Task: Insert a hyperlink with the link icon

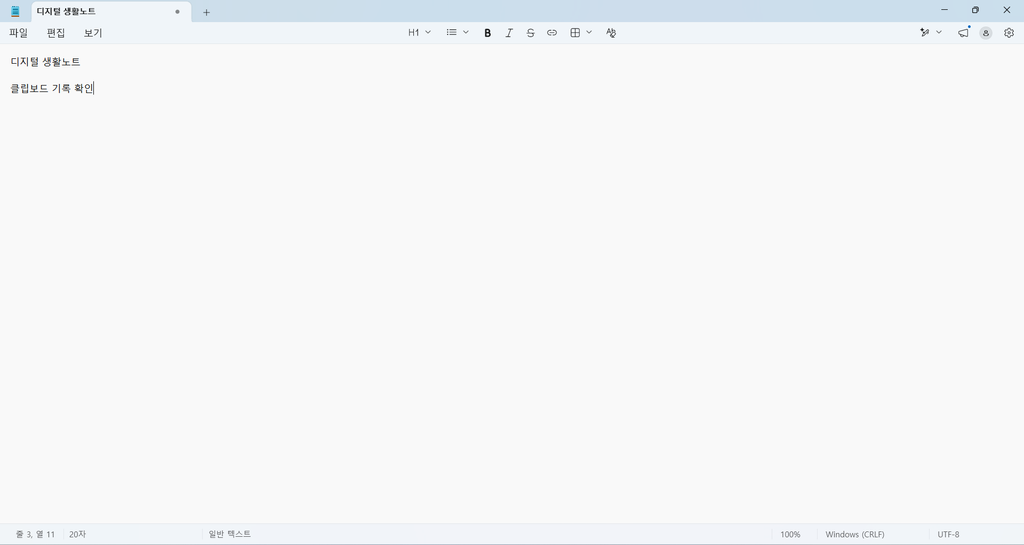Action: 552,33
